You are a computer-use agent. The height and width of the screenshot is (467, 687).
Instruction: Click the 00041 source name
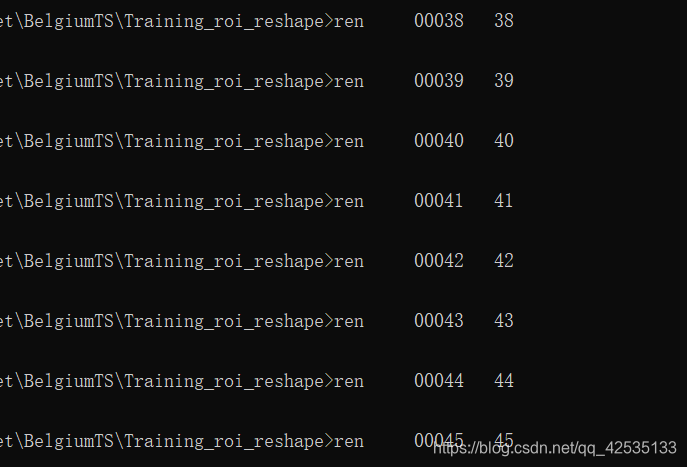coord(439,201)
